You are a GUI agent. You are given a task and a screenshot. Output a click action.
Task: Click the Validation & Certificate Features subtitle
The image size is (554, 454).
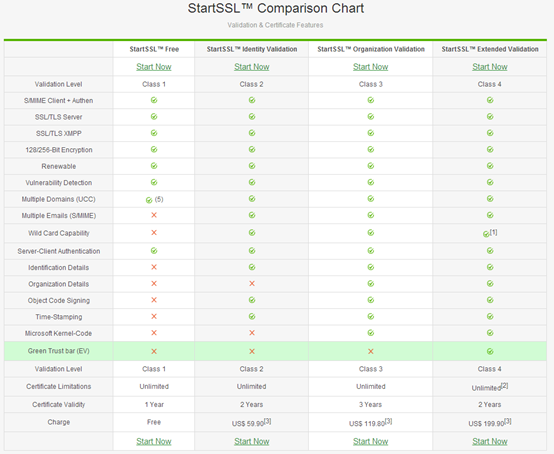tap(275, 25)
